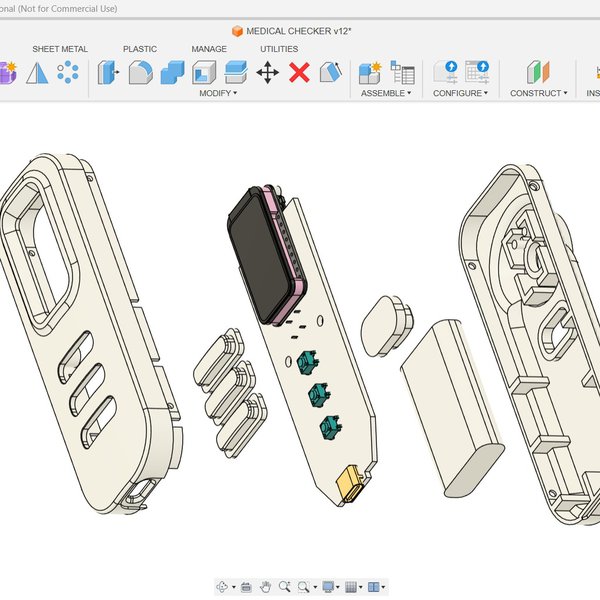Select the circular dots pattern tool

pos(68,72)
